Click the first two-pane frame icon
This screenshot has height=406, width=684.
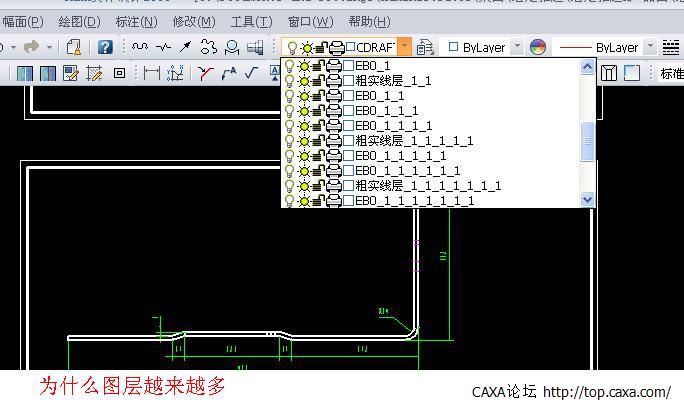[x=24, y=73]
